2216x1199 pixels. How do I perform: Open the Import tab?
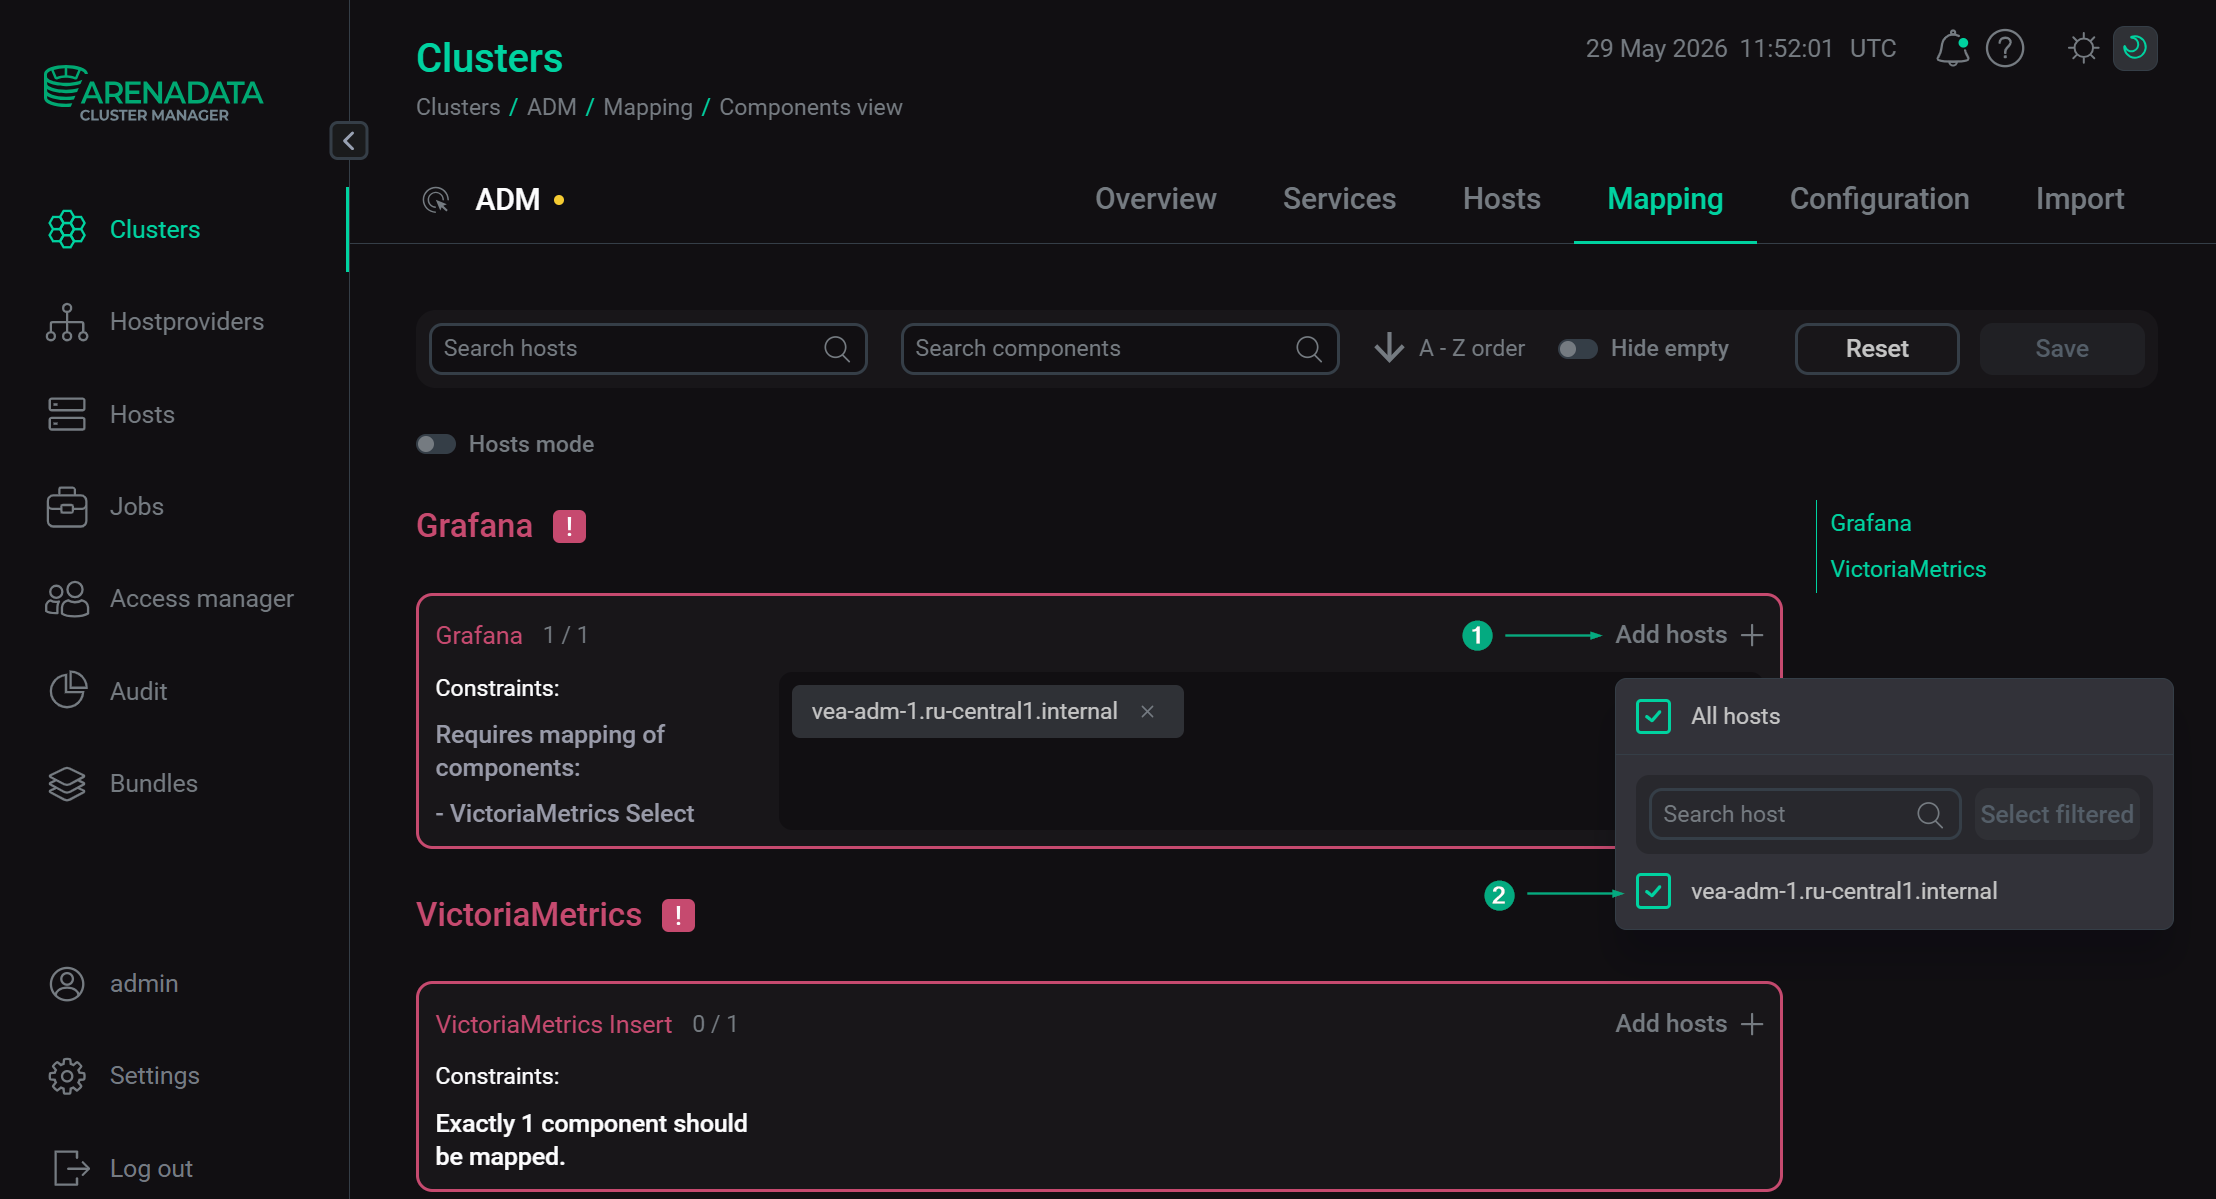coord(2080,199)
